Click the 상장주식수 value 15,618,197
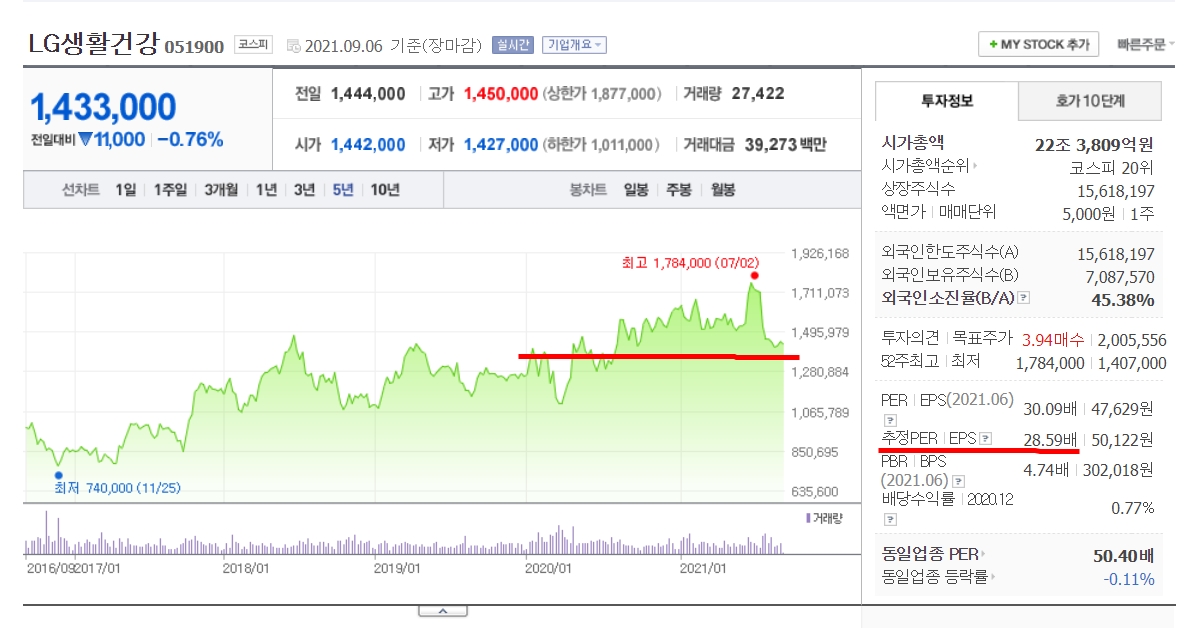 click(x=1116, y=191)
